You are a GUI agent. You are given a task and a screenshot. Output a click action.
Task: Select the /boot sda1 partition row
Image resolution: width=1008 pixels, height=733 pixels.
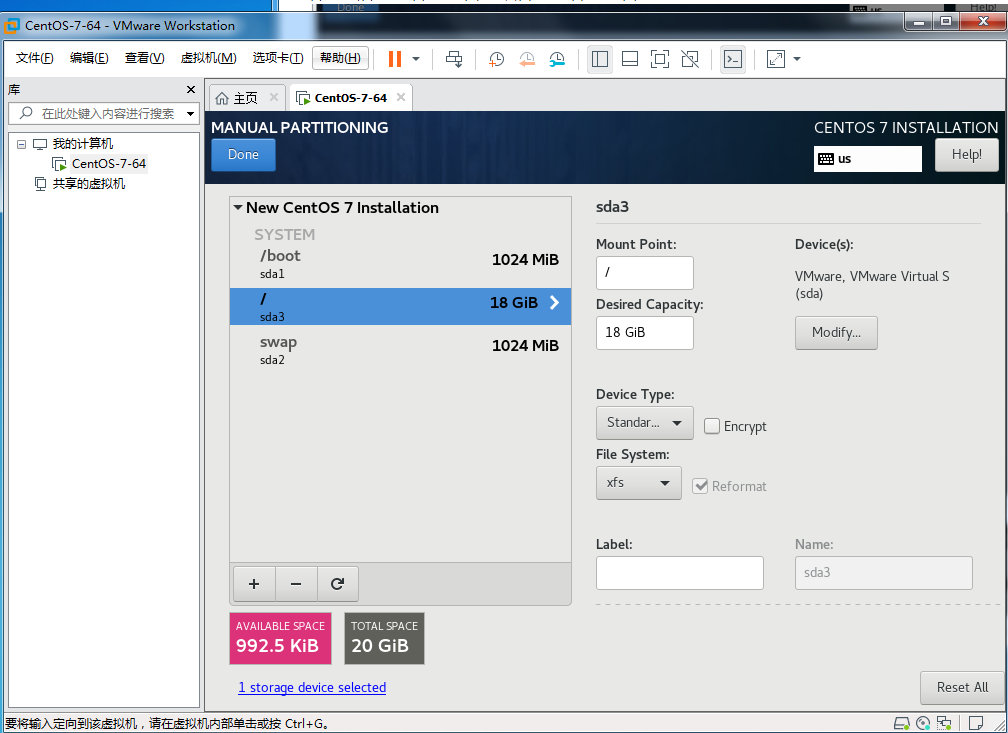[400, 264]
